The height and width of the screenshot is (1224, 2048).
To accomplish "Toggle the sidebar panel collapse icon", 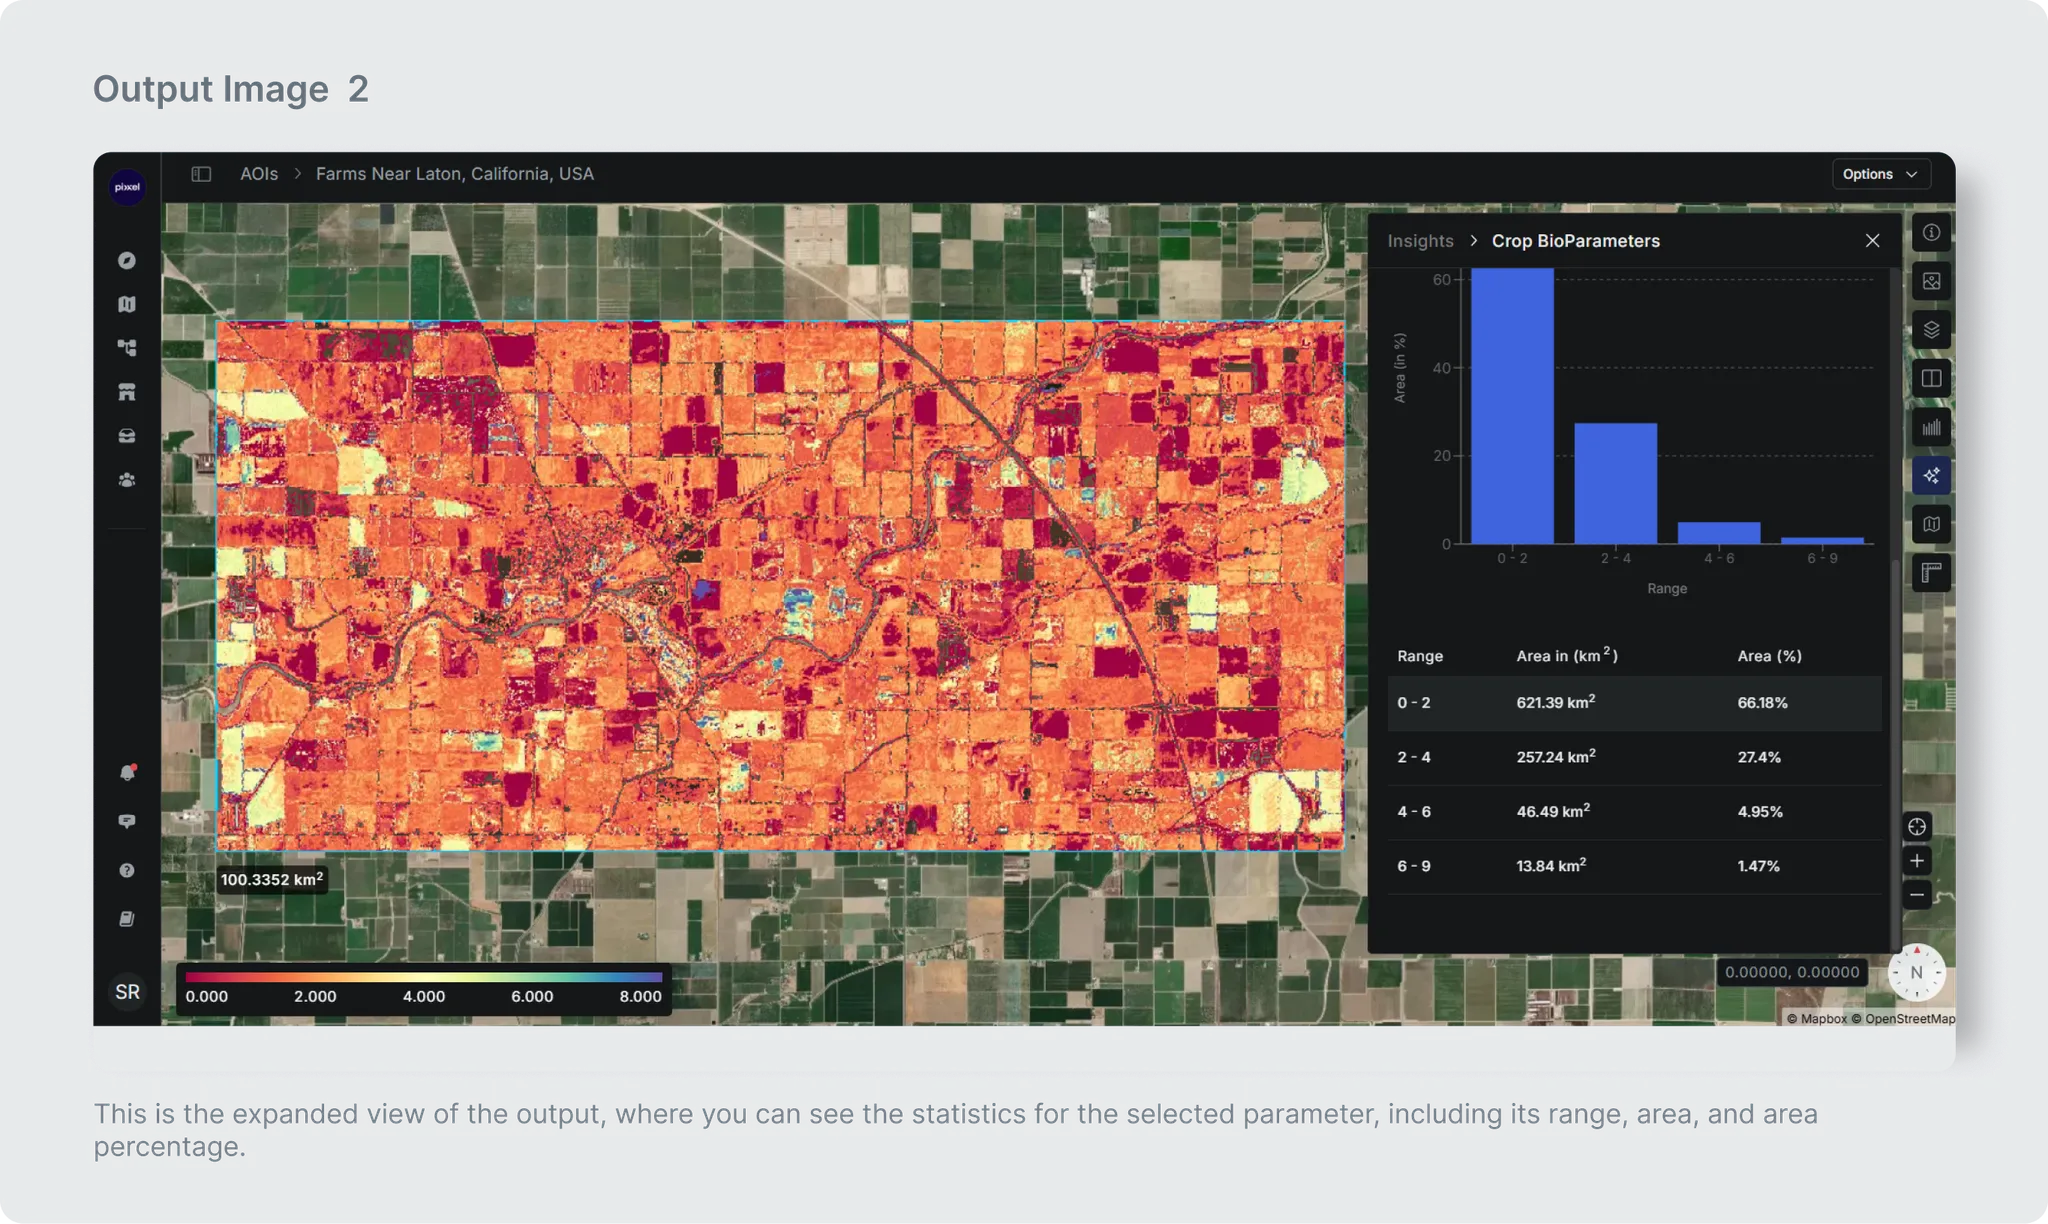I will pyautogui.click(x=201, y=174).
